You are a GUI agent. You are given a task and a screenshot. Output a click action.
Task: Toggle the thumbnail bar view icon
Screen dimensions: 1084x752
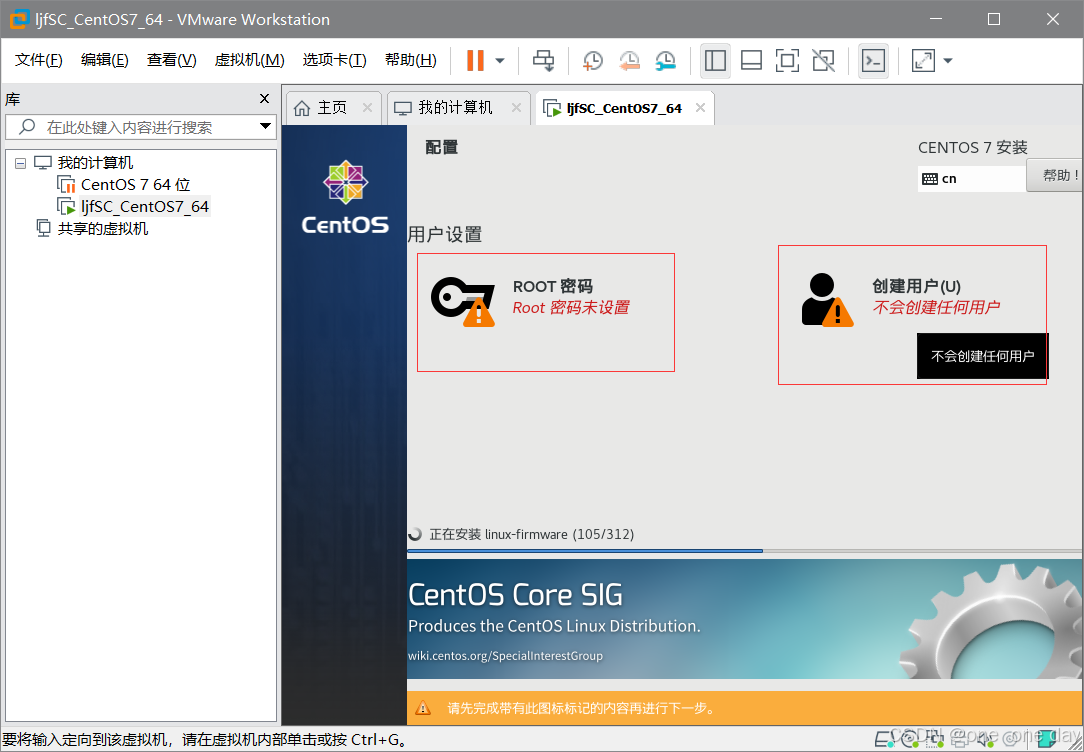click(x=751, y=61)
